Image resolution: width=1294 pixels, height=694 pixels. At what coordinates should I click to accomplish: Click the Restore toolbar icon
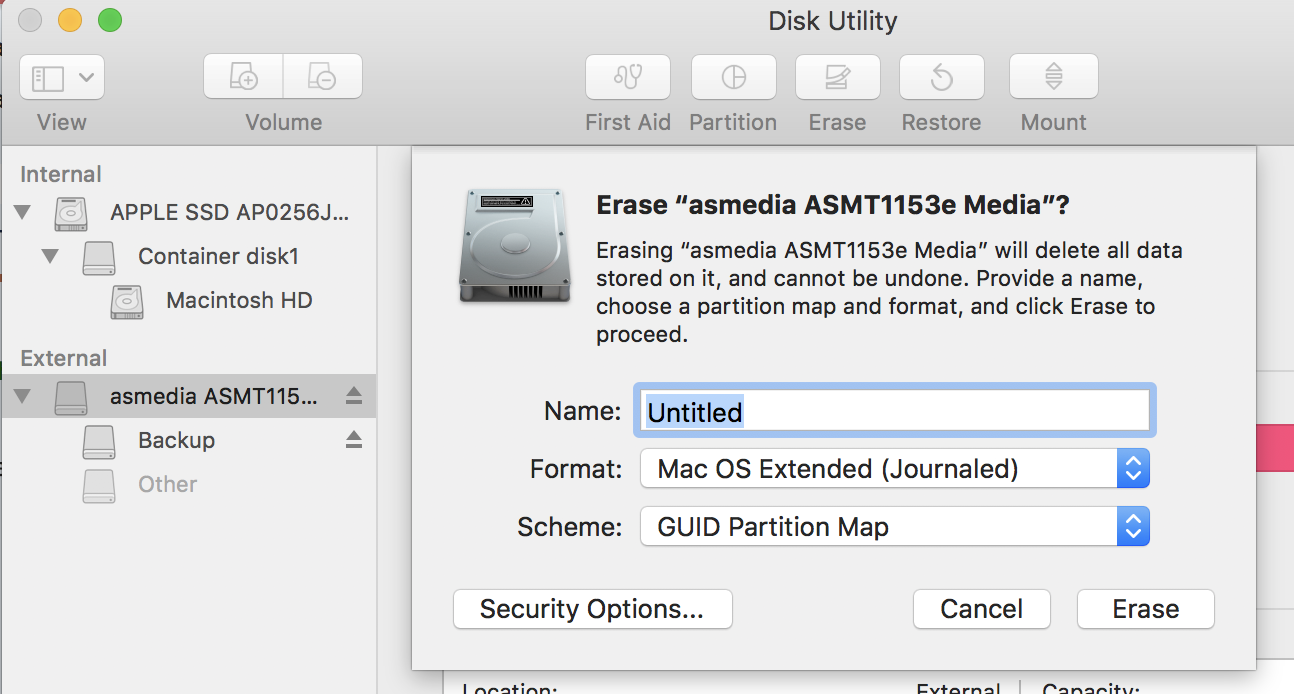click(941, 77)
